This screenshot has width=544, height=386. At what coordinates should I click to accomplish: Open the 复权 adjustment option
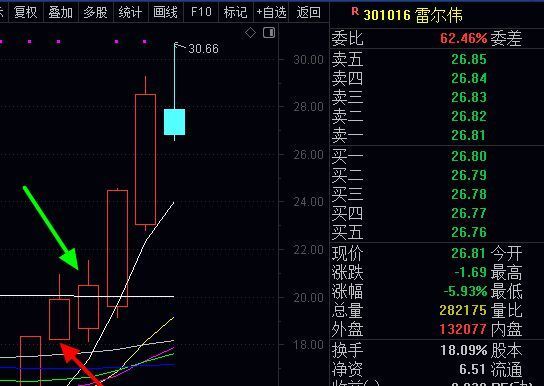26,12
